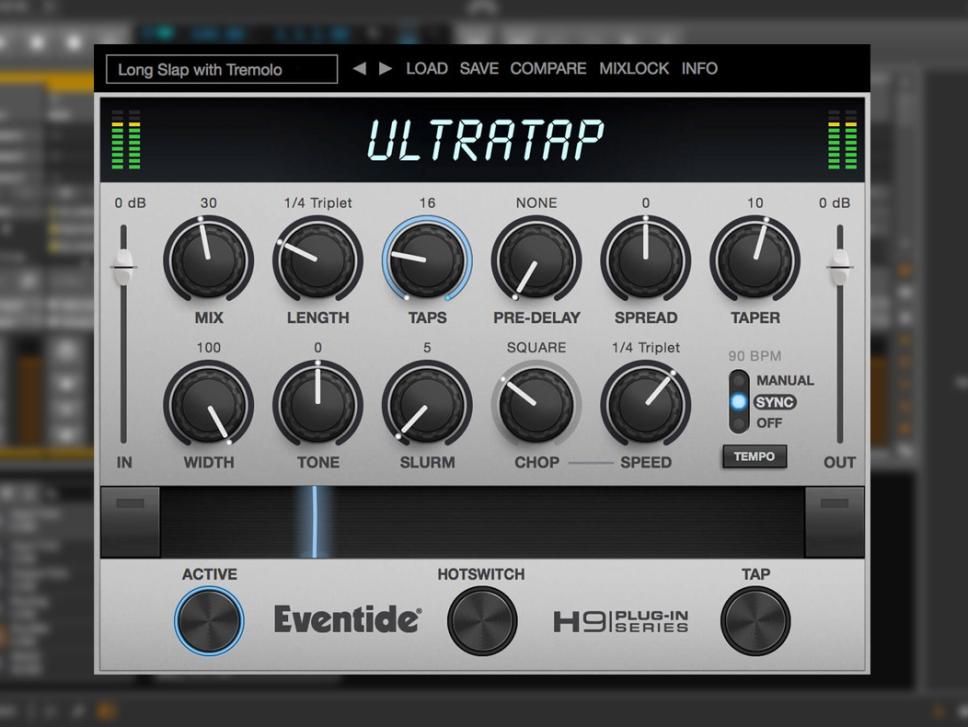968x727 pixels.
Task: Click the LENGTH knob
Action: (x=317, y=260)
